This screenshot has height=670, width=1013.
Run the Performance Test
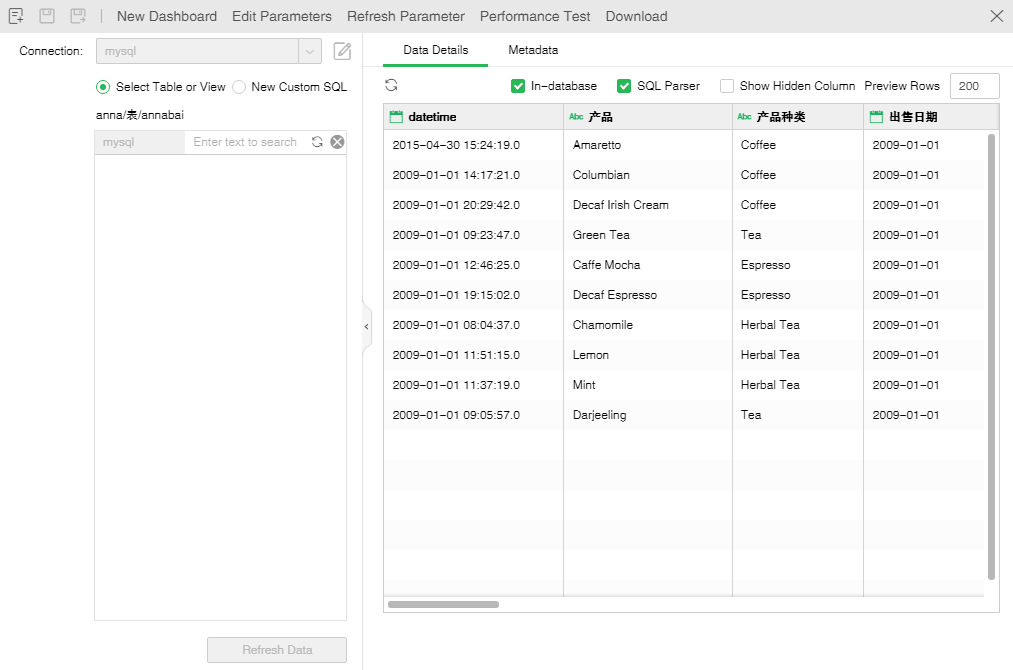tap(535, 16)
